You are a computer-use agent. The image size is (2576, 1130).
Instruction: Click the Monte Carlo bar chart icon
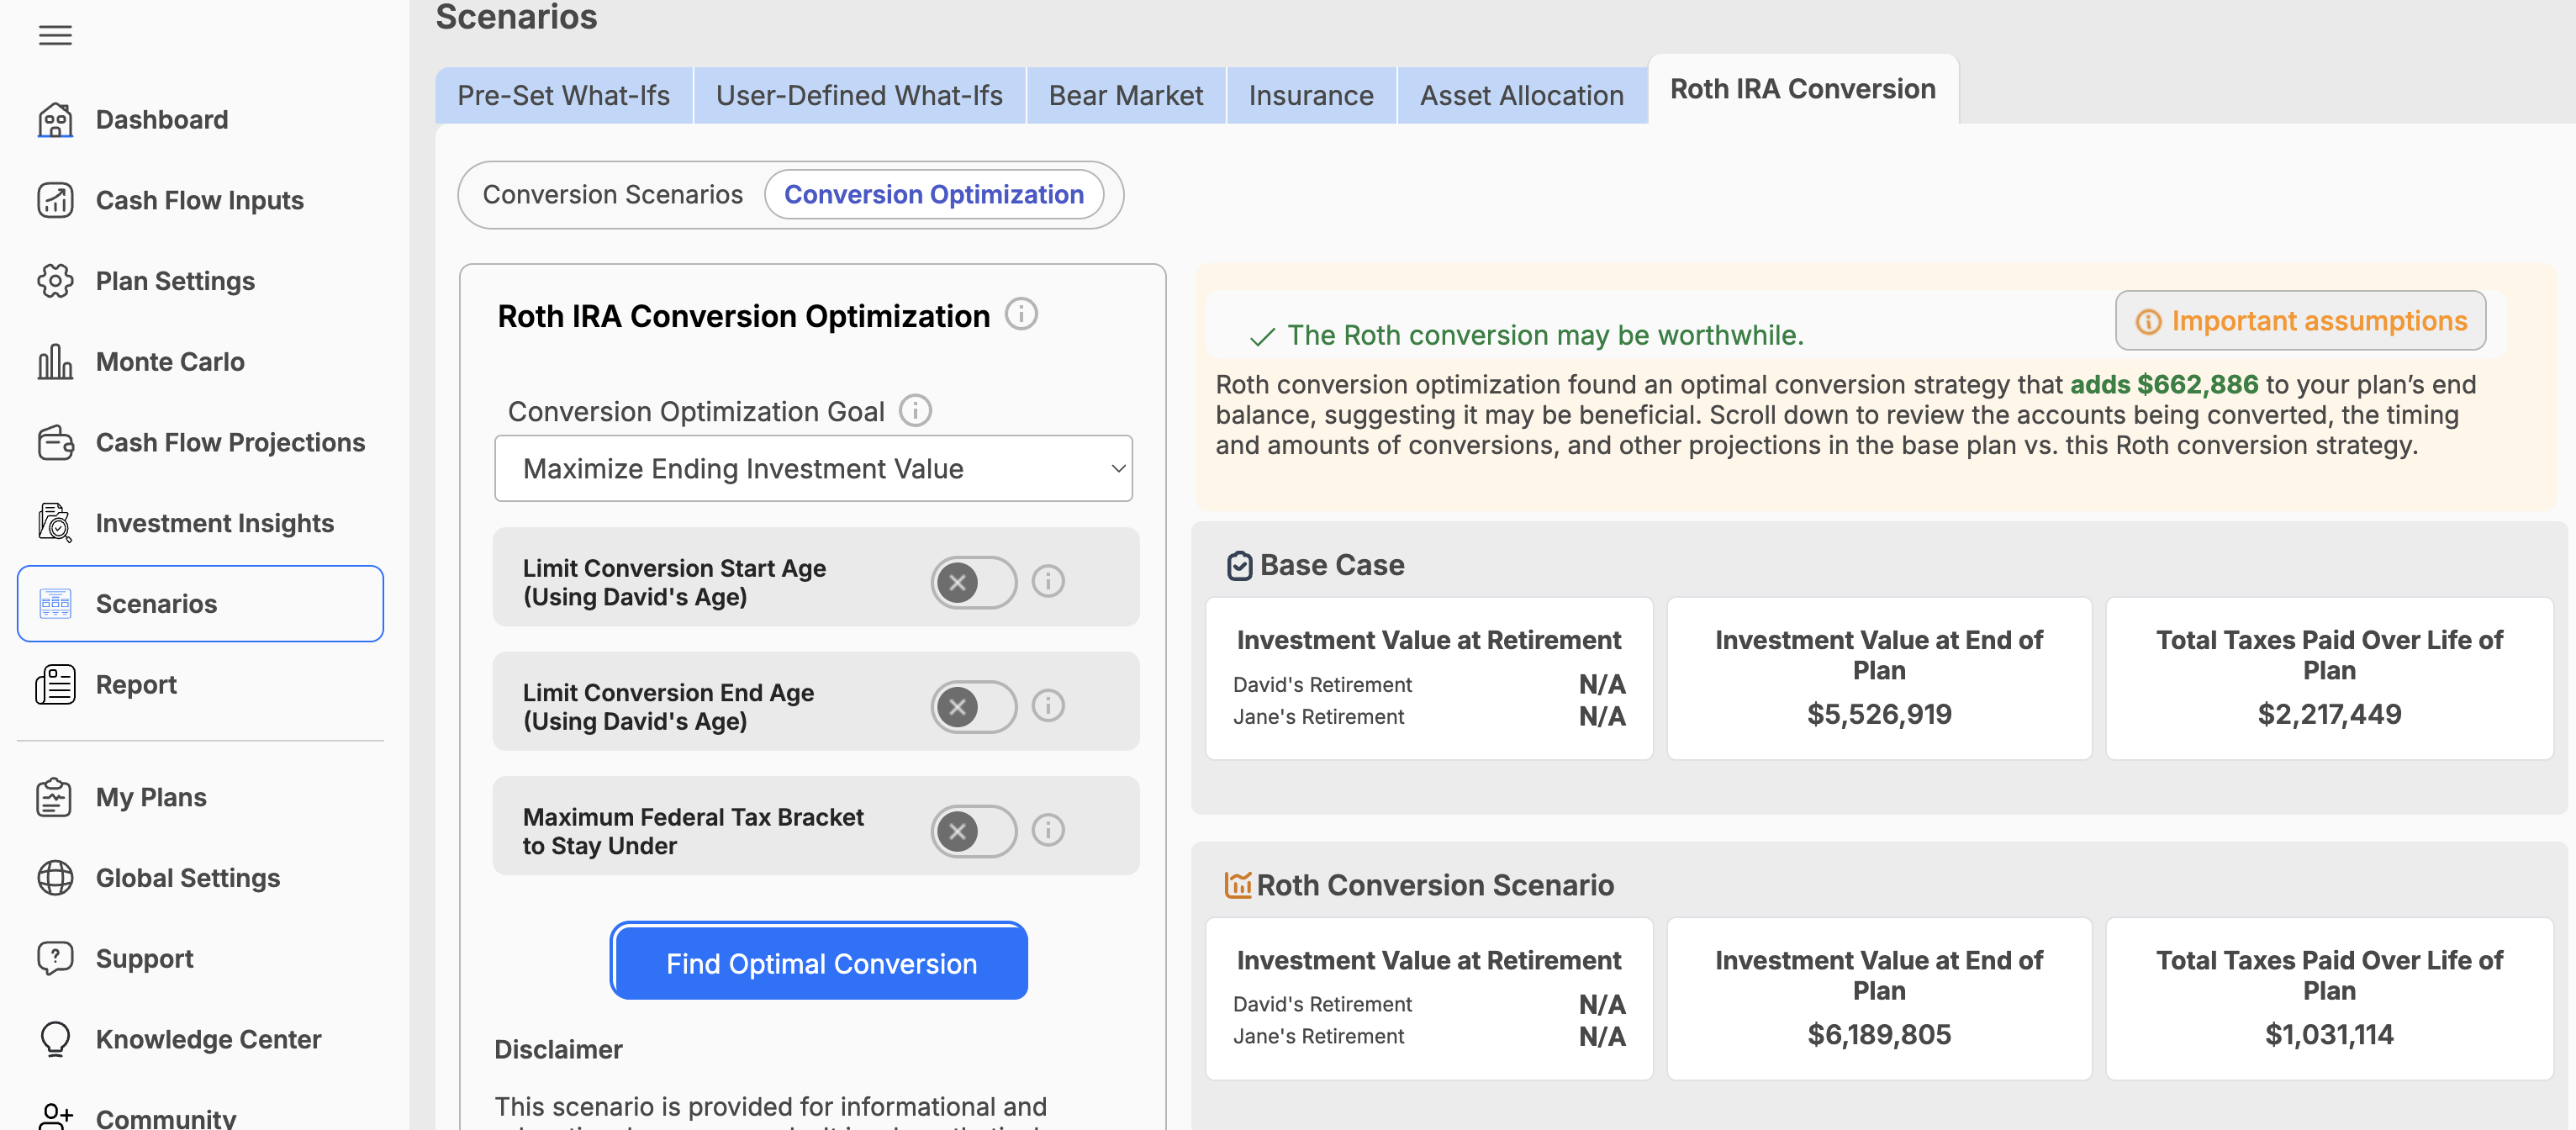55,362
